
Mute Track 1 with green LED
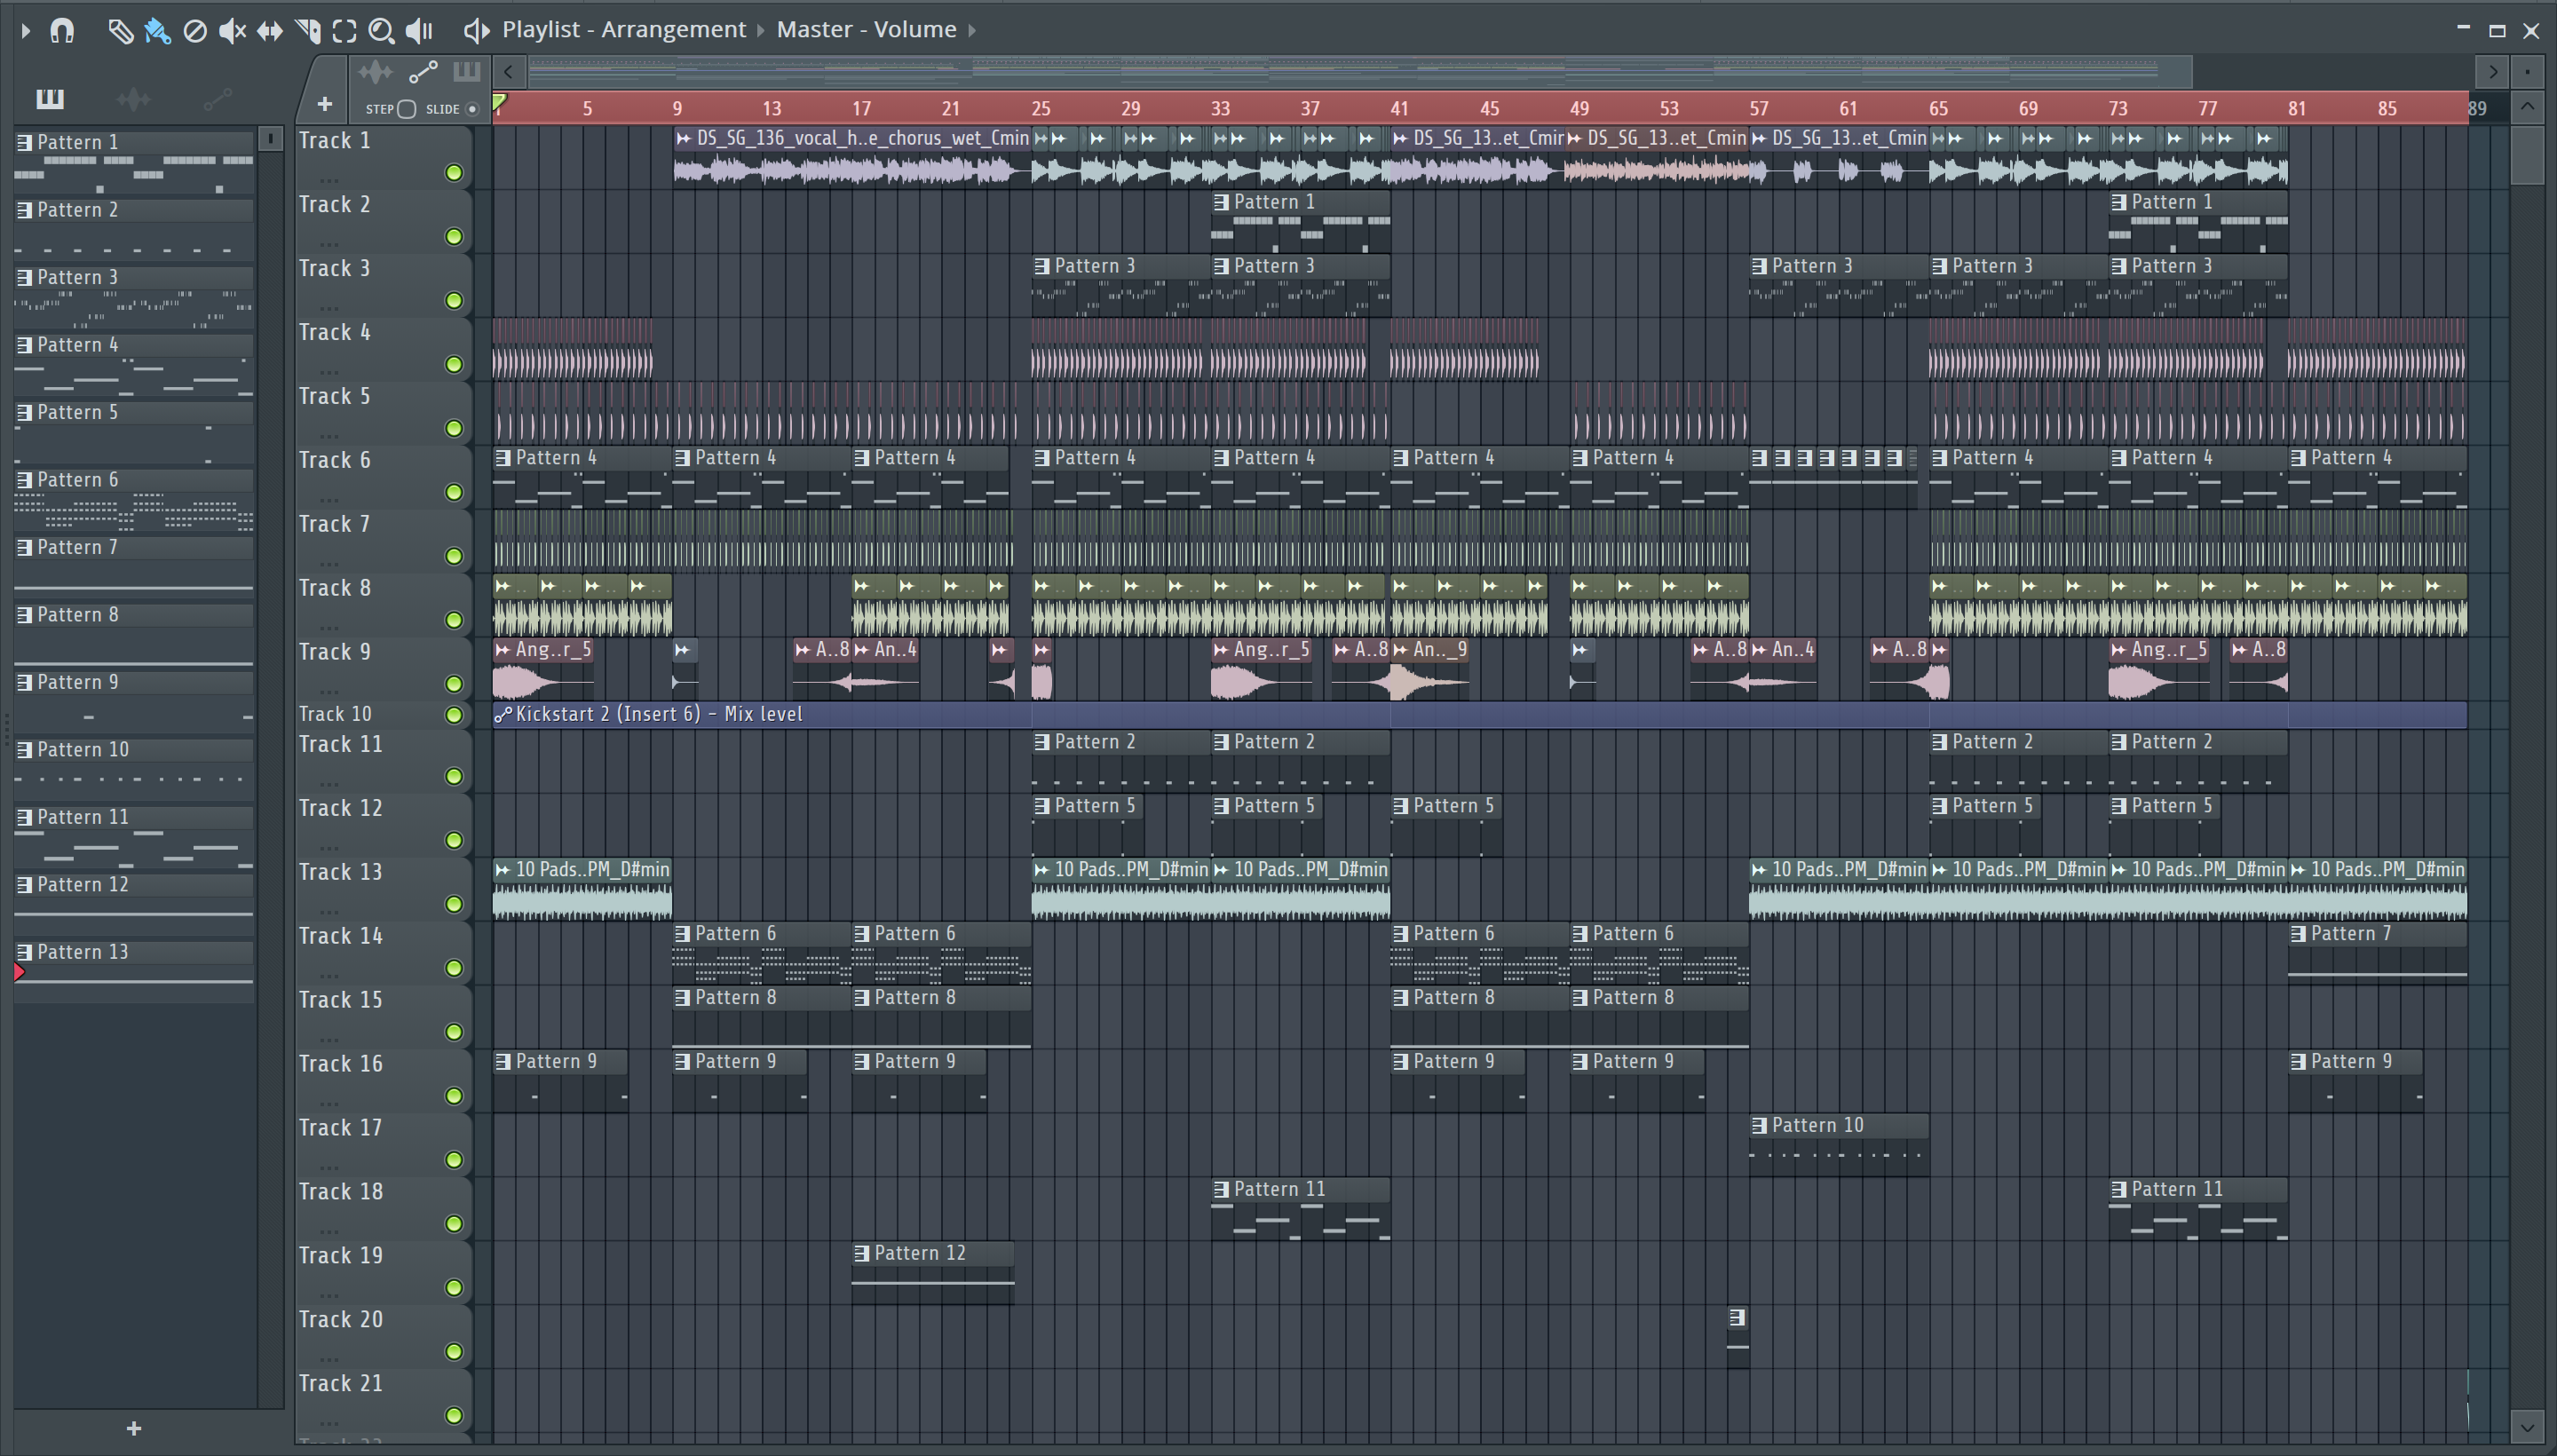click(454, 173)
